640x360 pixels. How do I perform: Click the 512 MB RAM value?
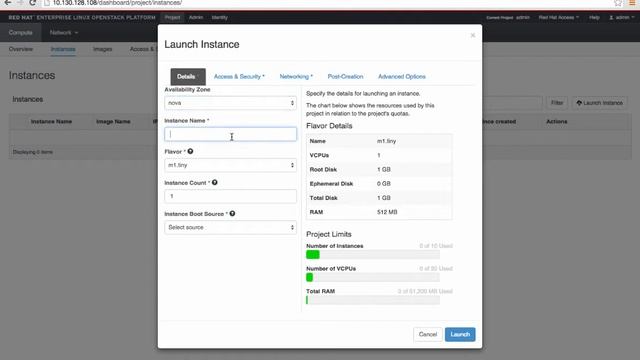pos(387,212)
